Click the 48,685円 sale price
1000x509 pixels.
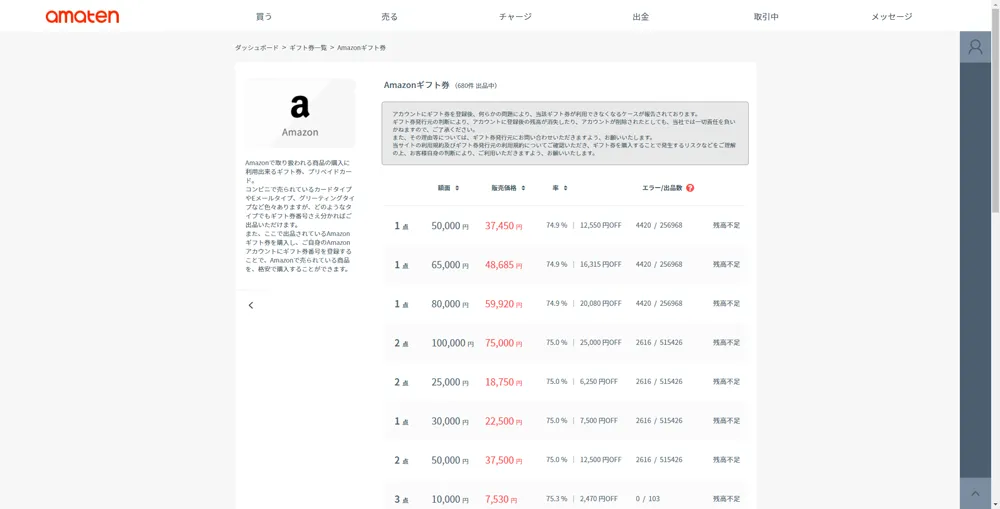503,265
